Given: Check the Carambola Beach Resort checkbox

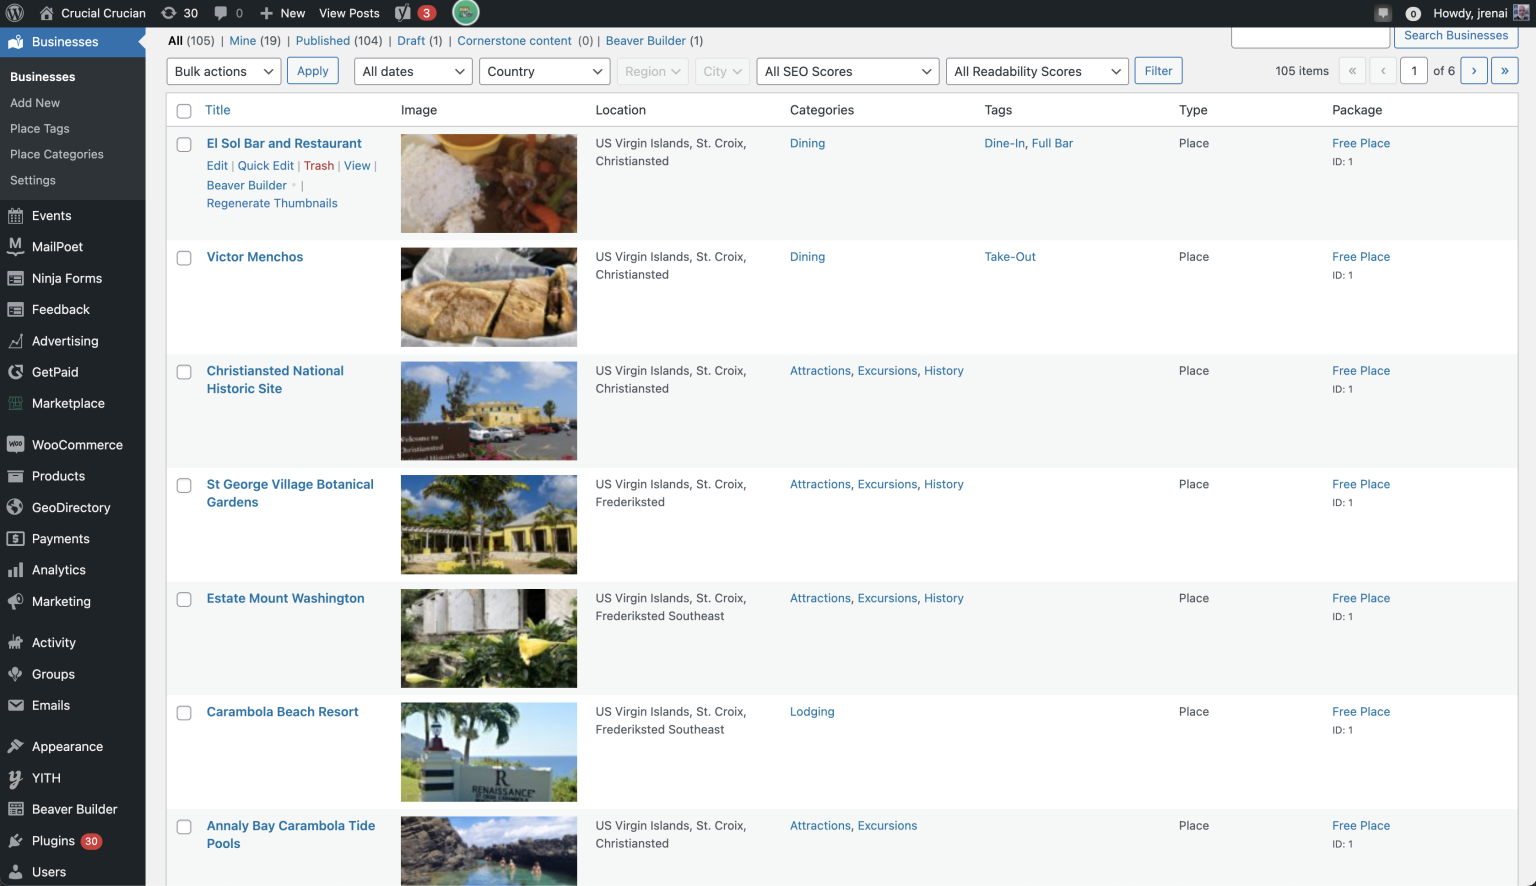Looking at the screenshot, I should (x=184, y=713).
